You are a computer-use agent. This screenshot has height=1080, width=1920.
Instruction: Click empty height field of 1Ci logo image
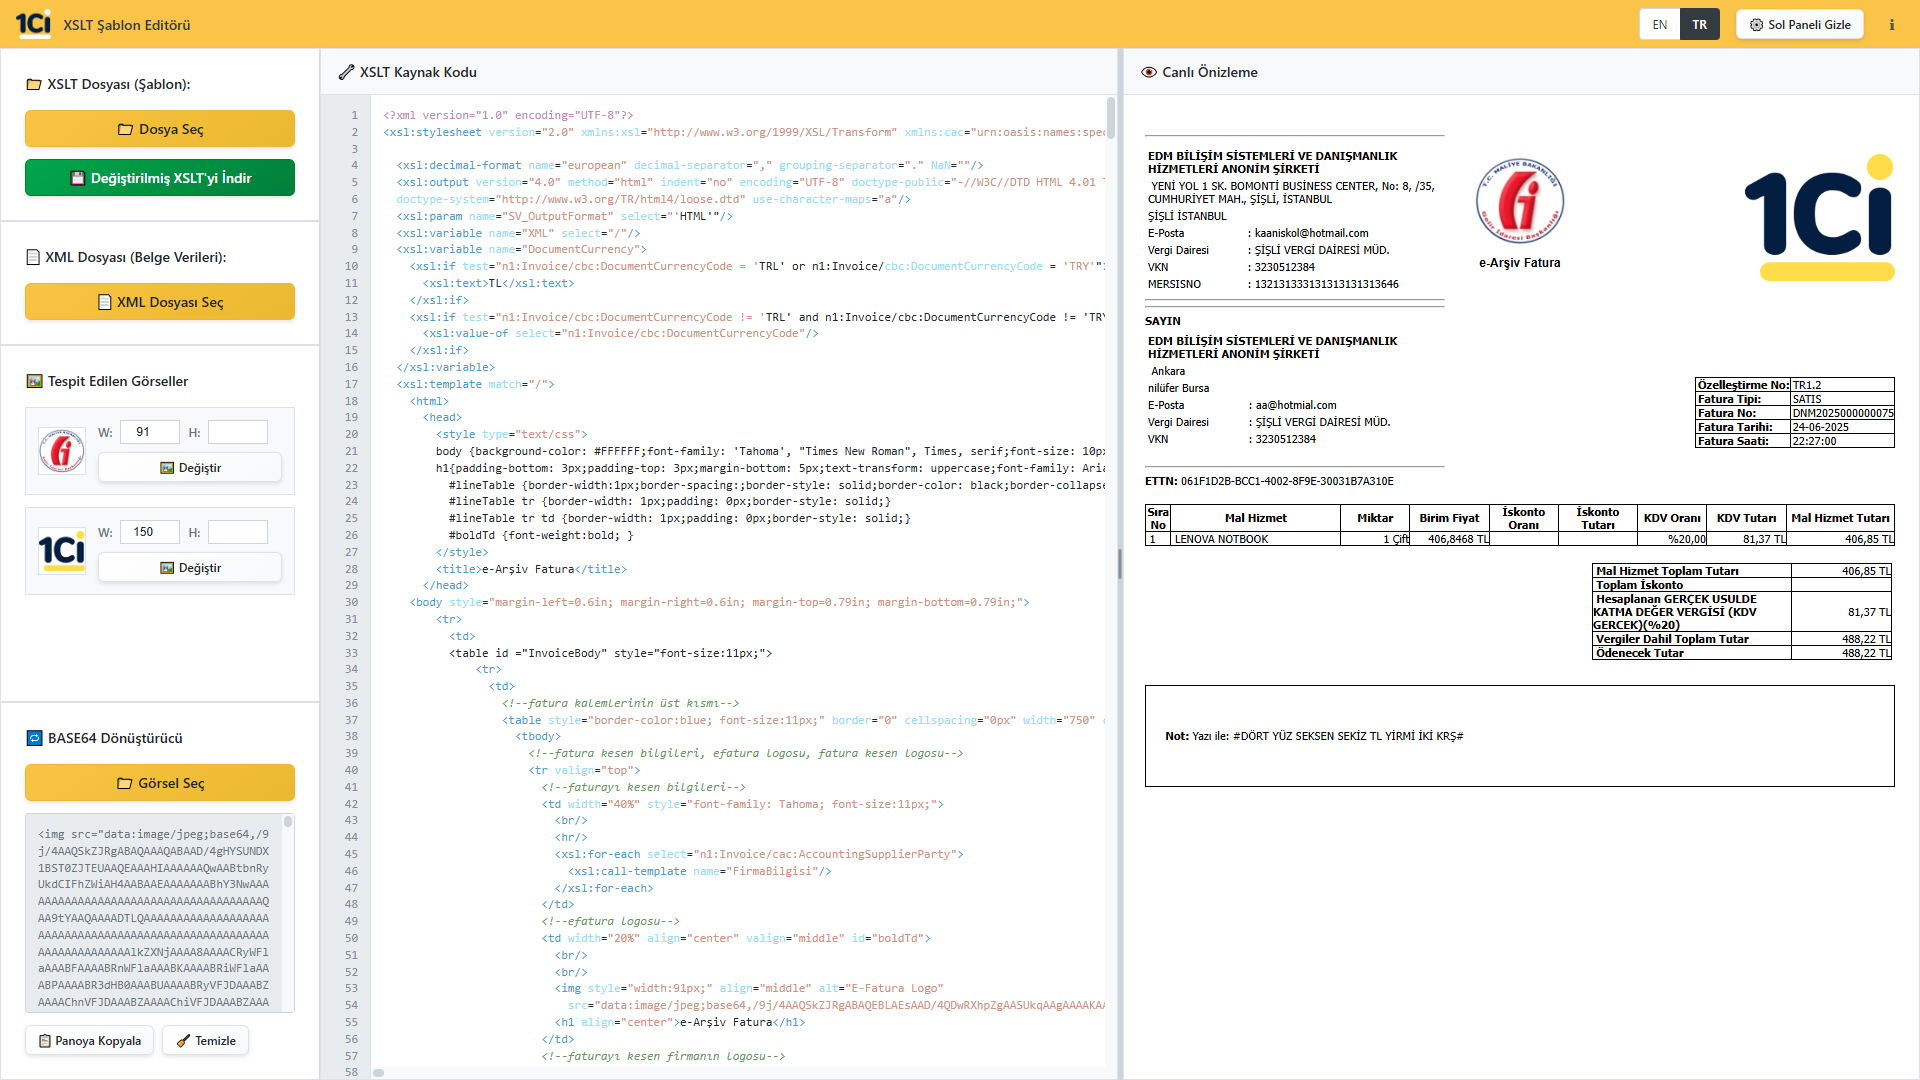click(x=238, y=532)
